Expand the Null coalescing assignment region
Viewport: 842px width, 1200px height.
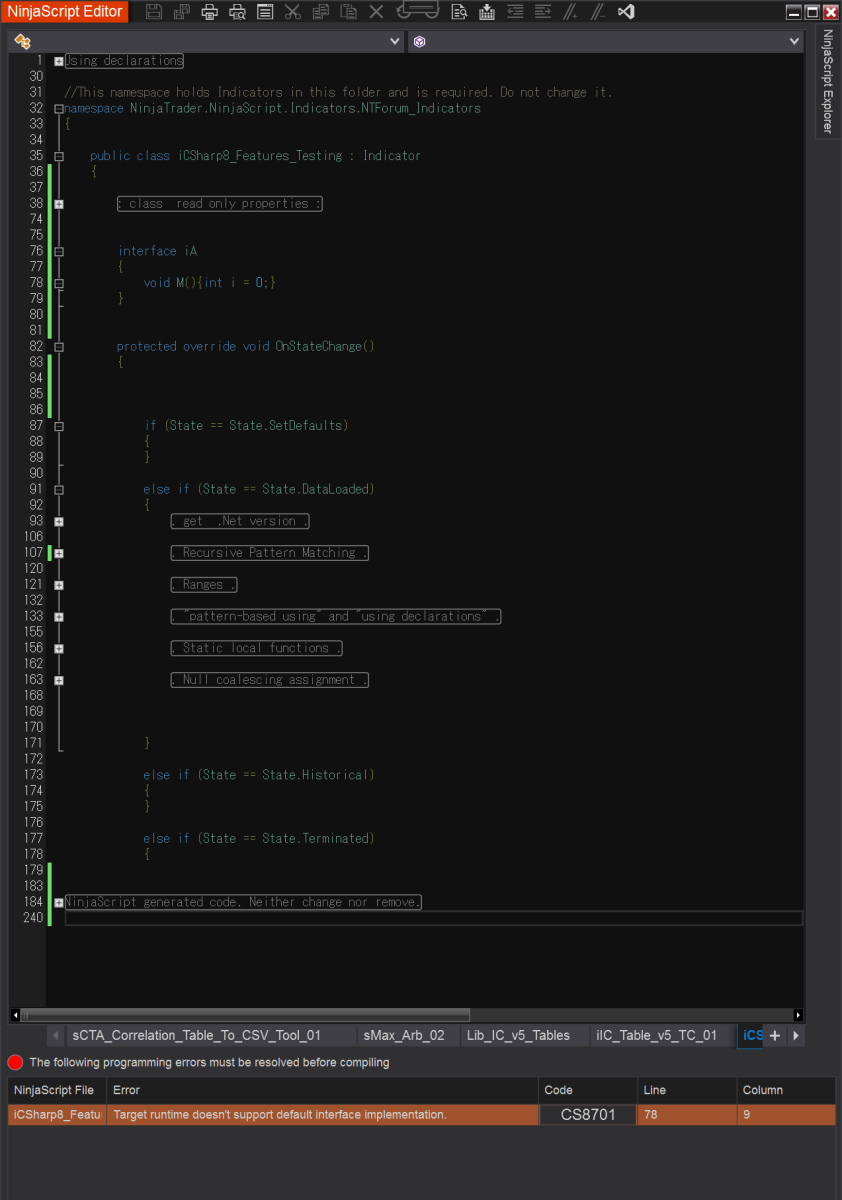coord(59,681)
